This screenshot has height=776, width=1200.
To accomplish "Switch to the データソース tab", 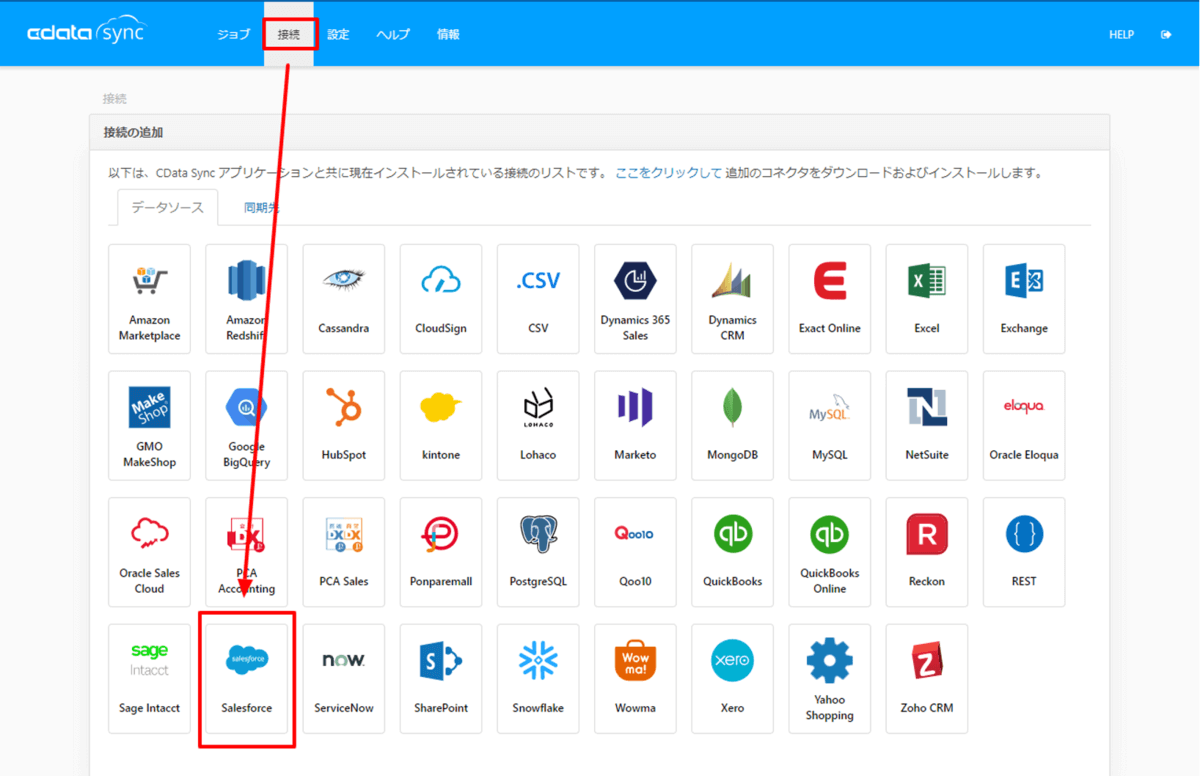I will point(168,208).
